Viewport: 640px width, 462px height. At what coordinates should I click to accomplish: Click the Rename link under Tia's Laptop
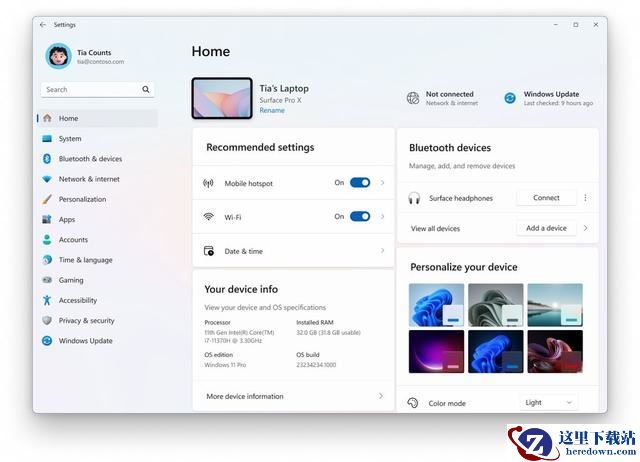click(272, 110)
